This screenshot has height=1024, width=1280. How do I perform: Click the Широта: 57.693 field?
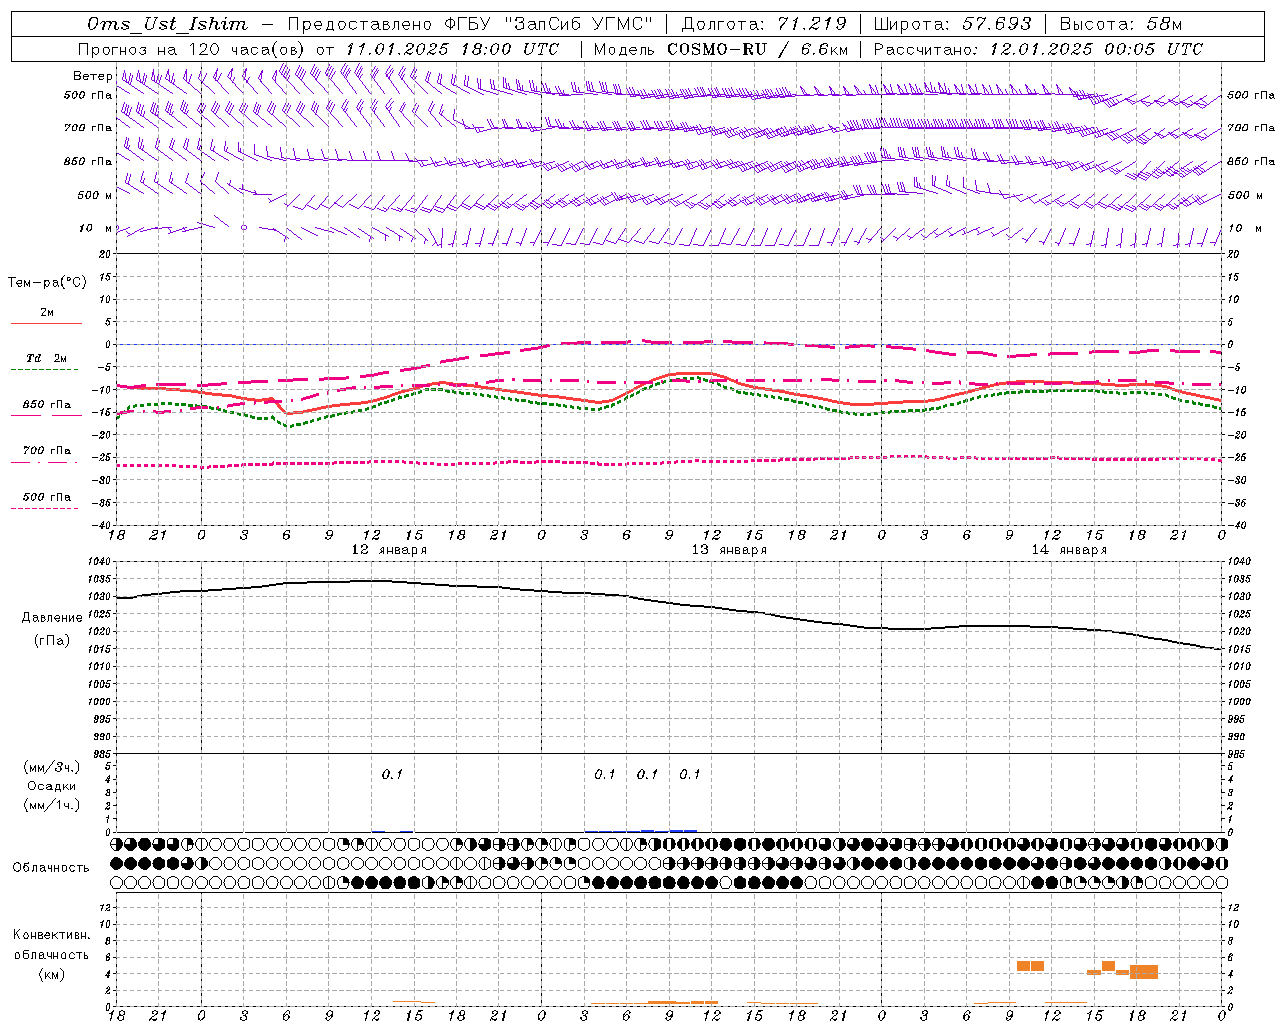point(952,24)
